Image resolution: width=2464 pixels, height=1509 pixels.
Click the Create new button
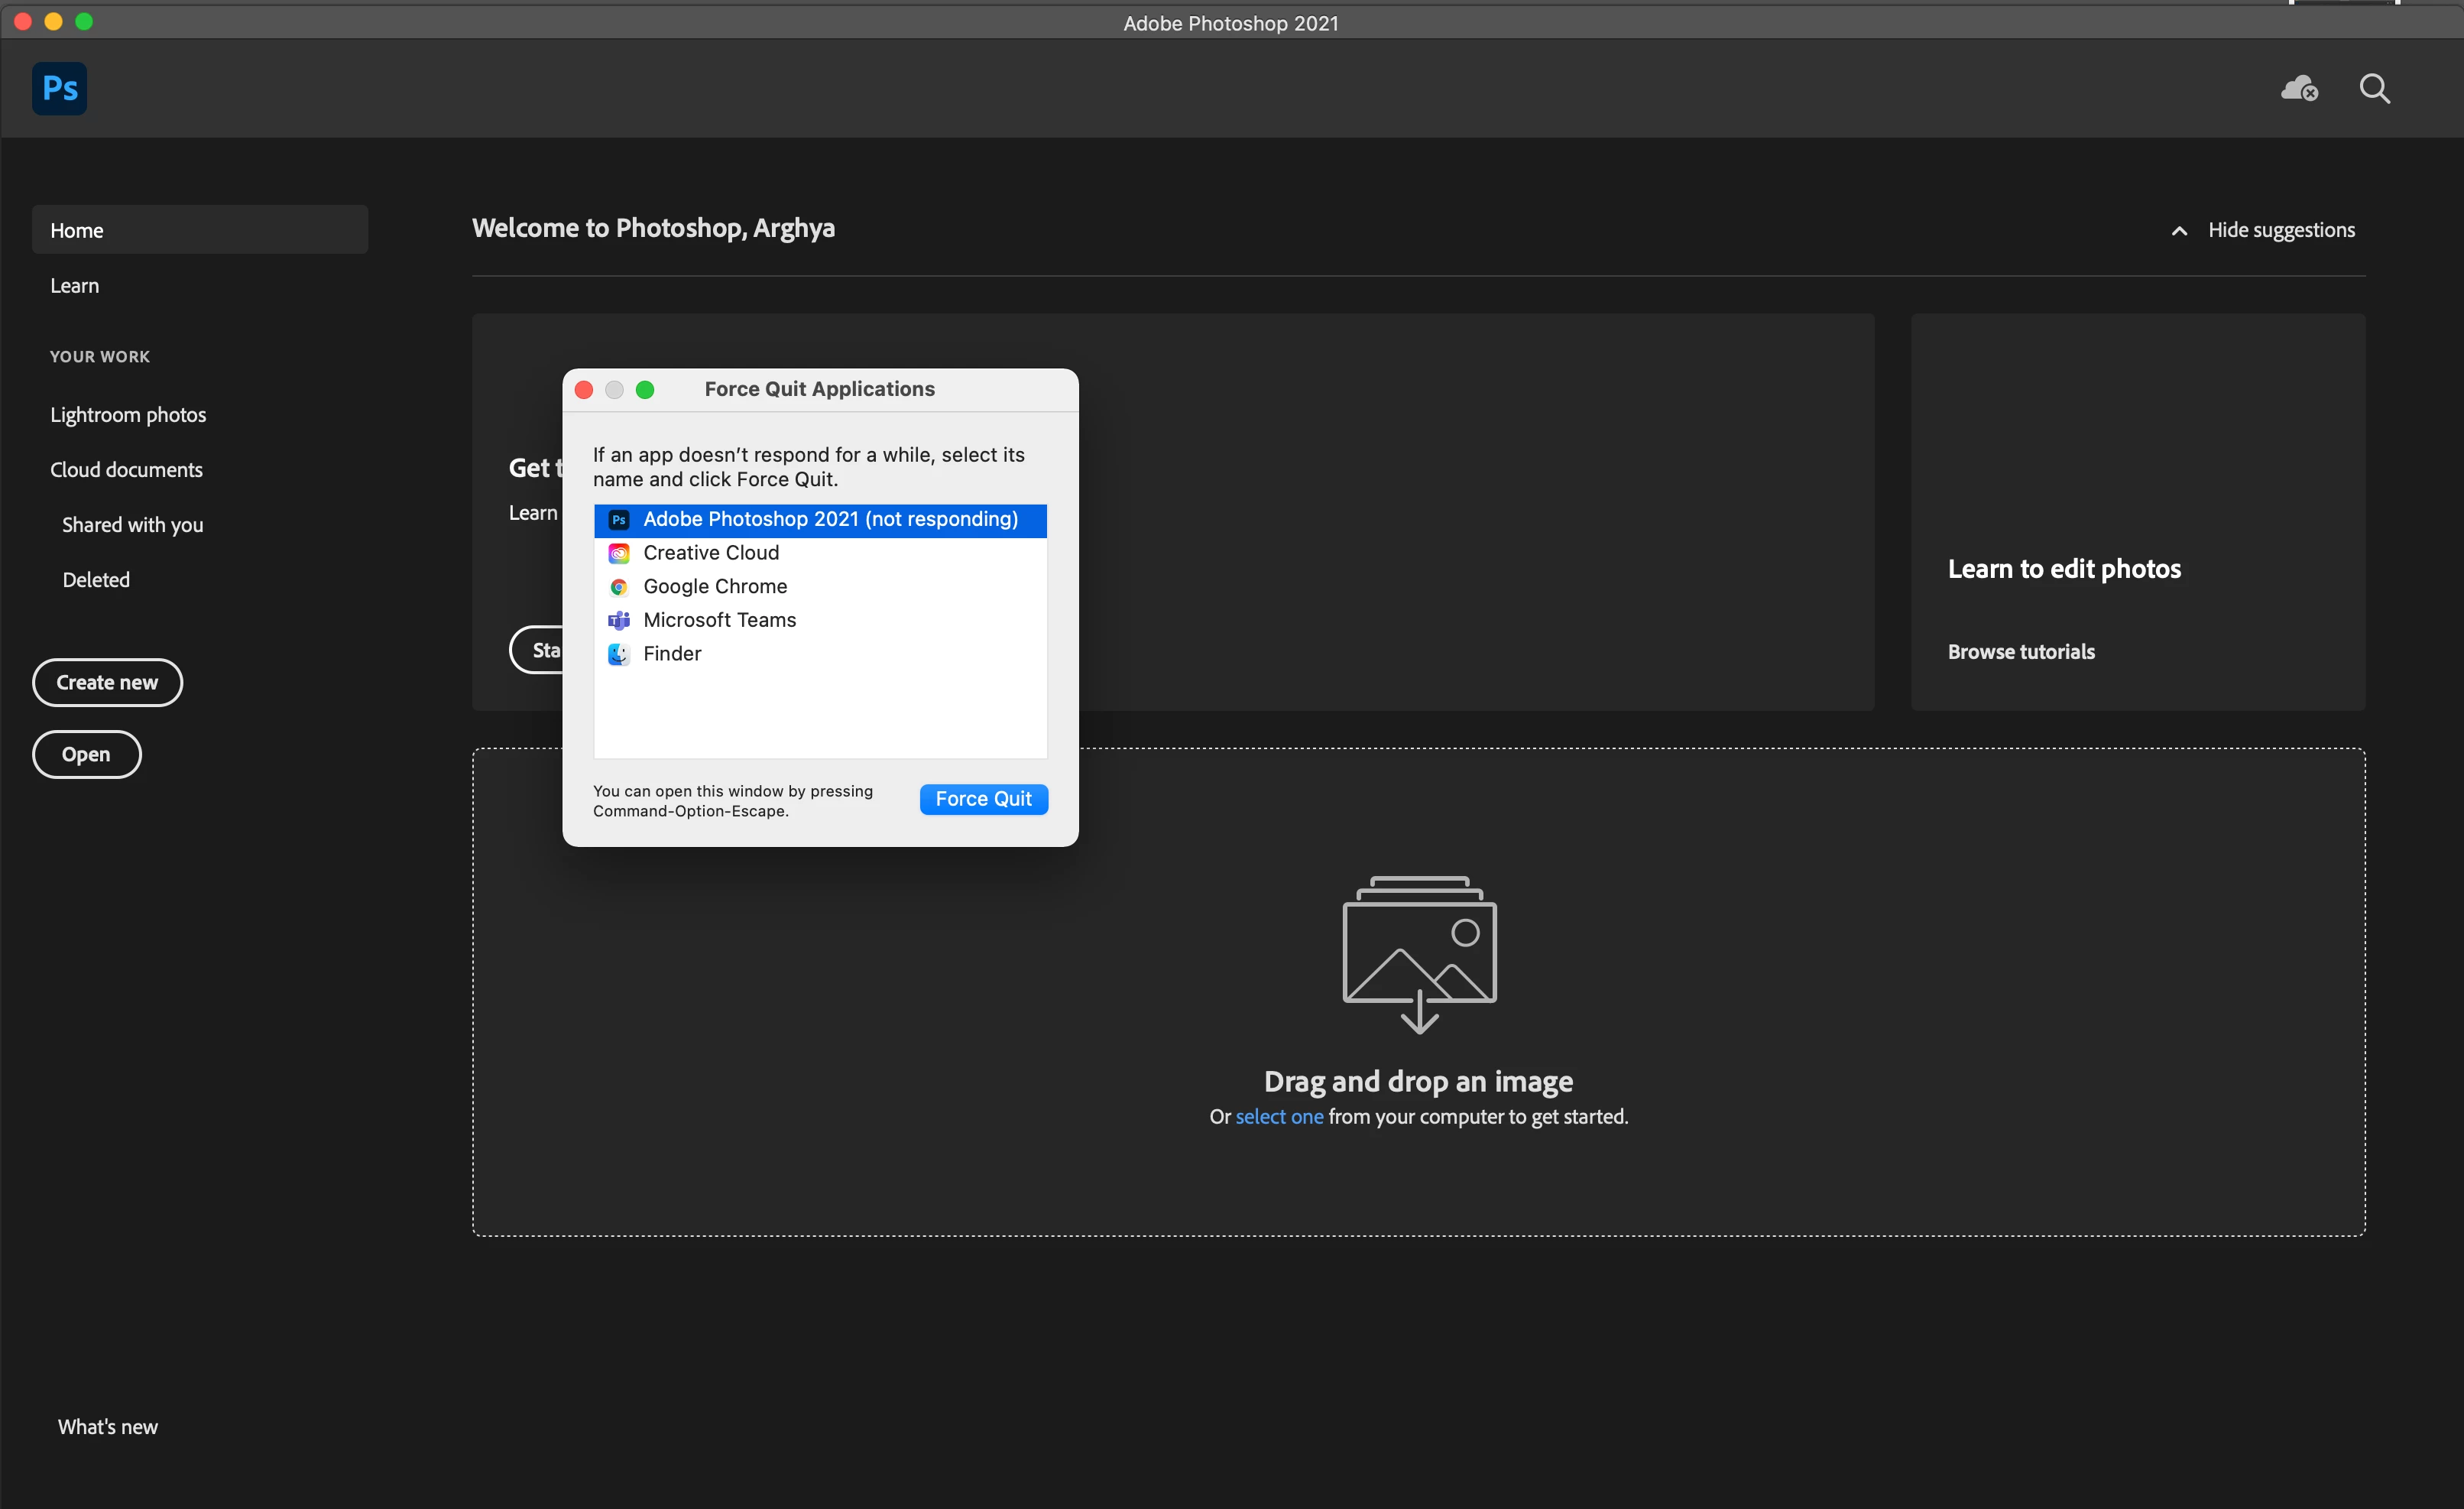pos(107,682)
